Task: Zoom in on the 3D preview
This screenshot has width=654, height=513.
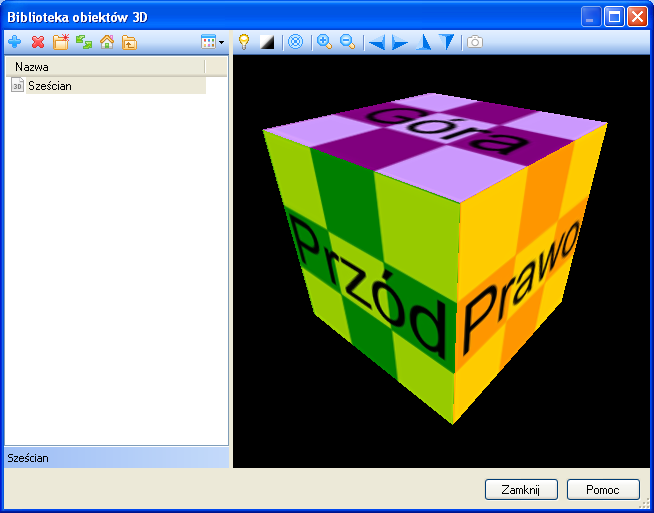Action: coord(324,42)
